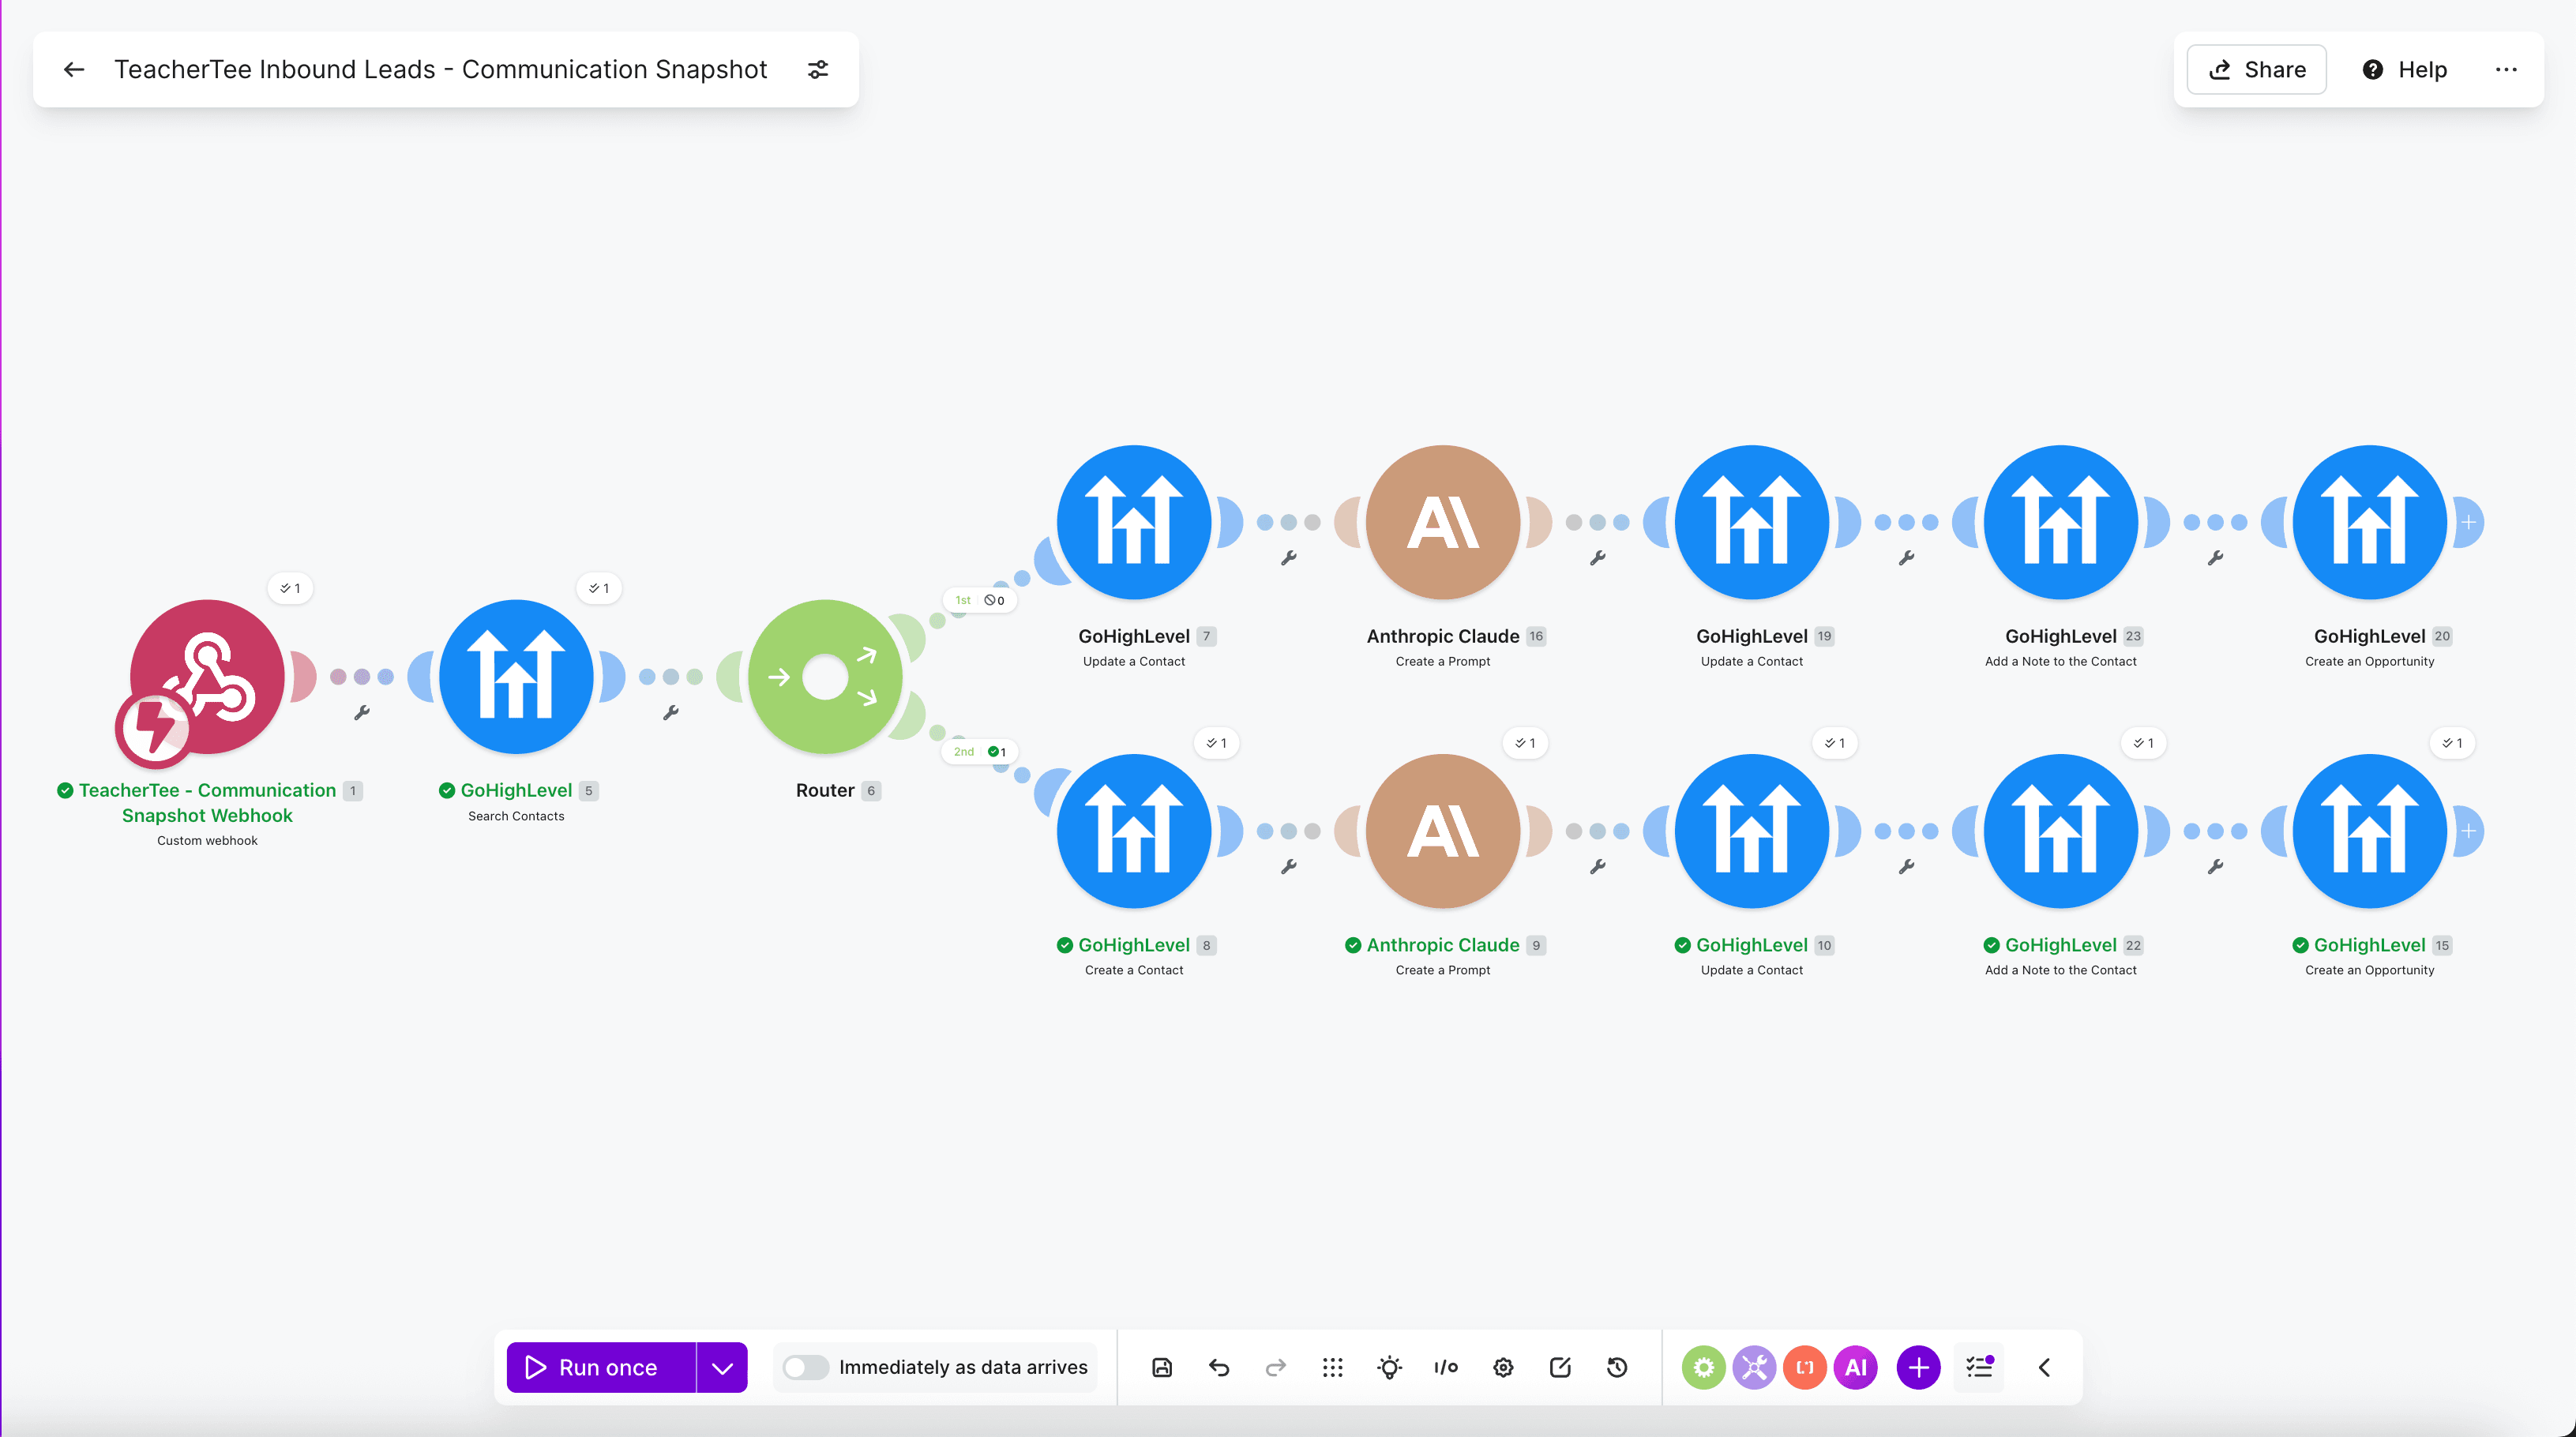Click Run once button
Image resolution: width=2576 pixels, height=1437 pixels.
pyautogui.click(x=601, y=1367)
